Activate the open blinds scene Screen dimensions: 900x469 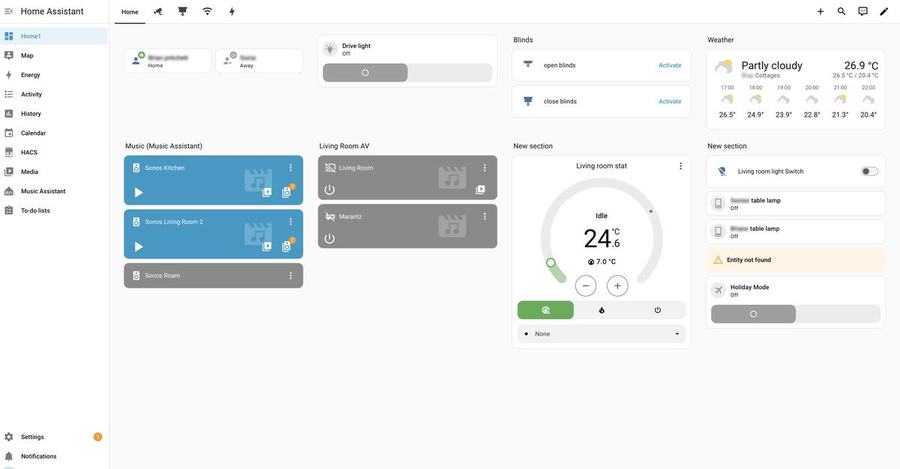click(670, 65)
